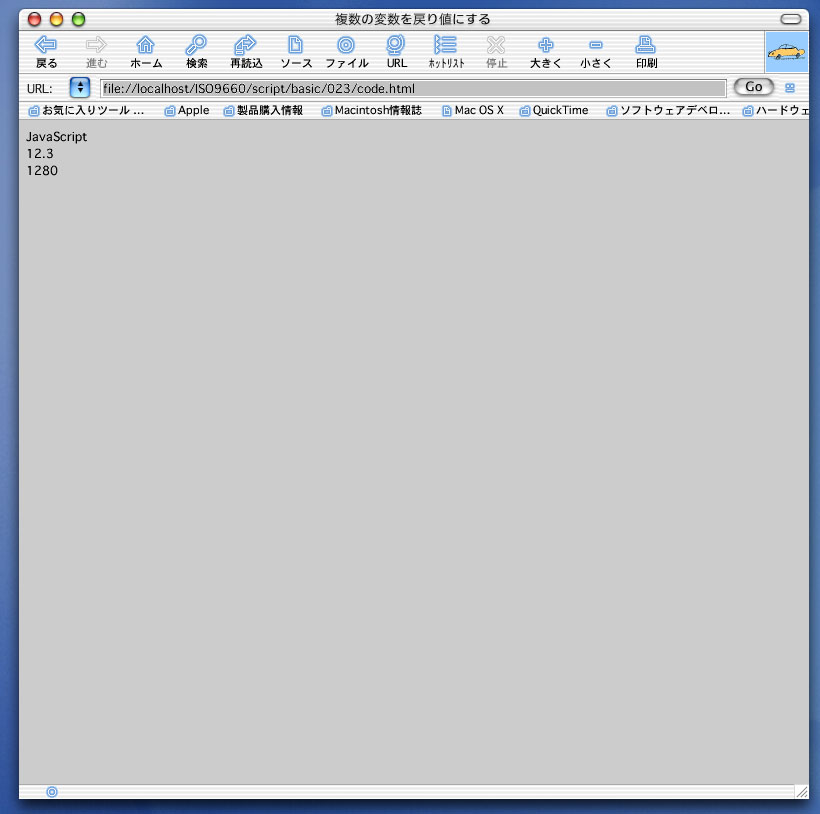The height and width of the screenshot is (814, 820).
Task: Go back with the 戻る arrow
Action: point(46,51)
